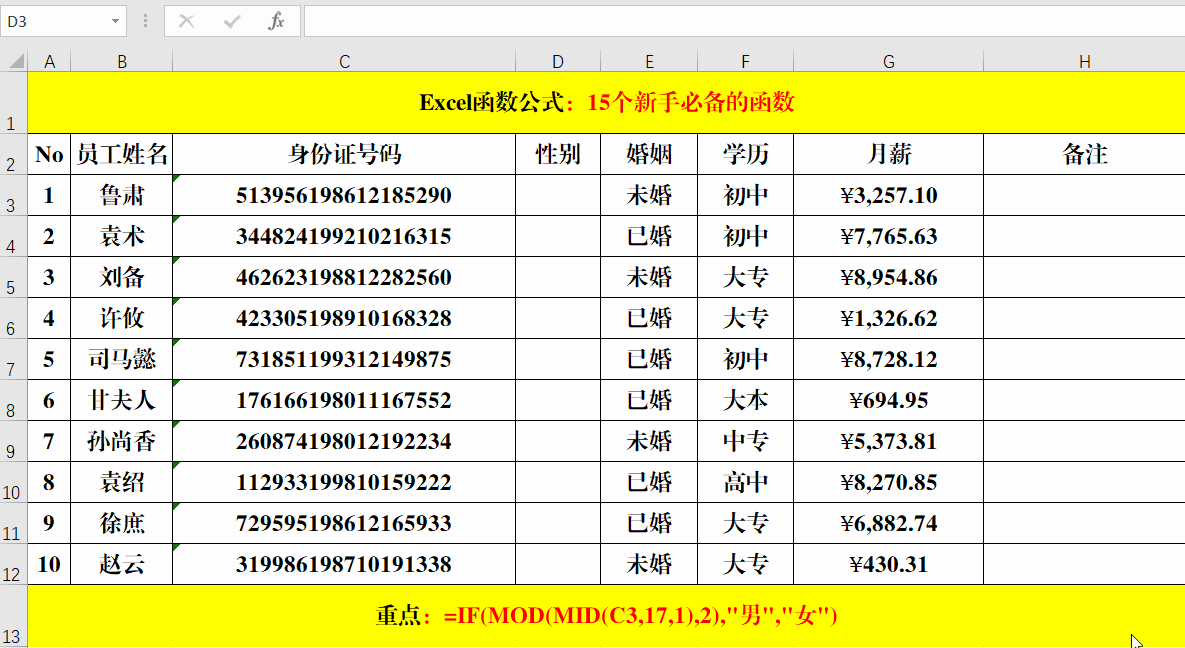Click education cell '中专' in row 9
Viewport: 1185px width, 648px height.
click(x=745, y=441)
